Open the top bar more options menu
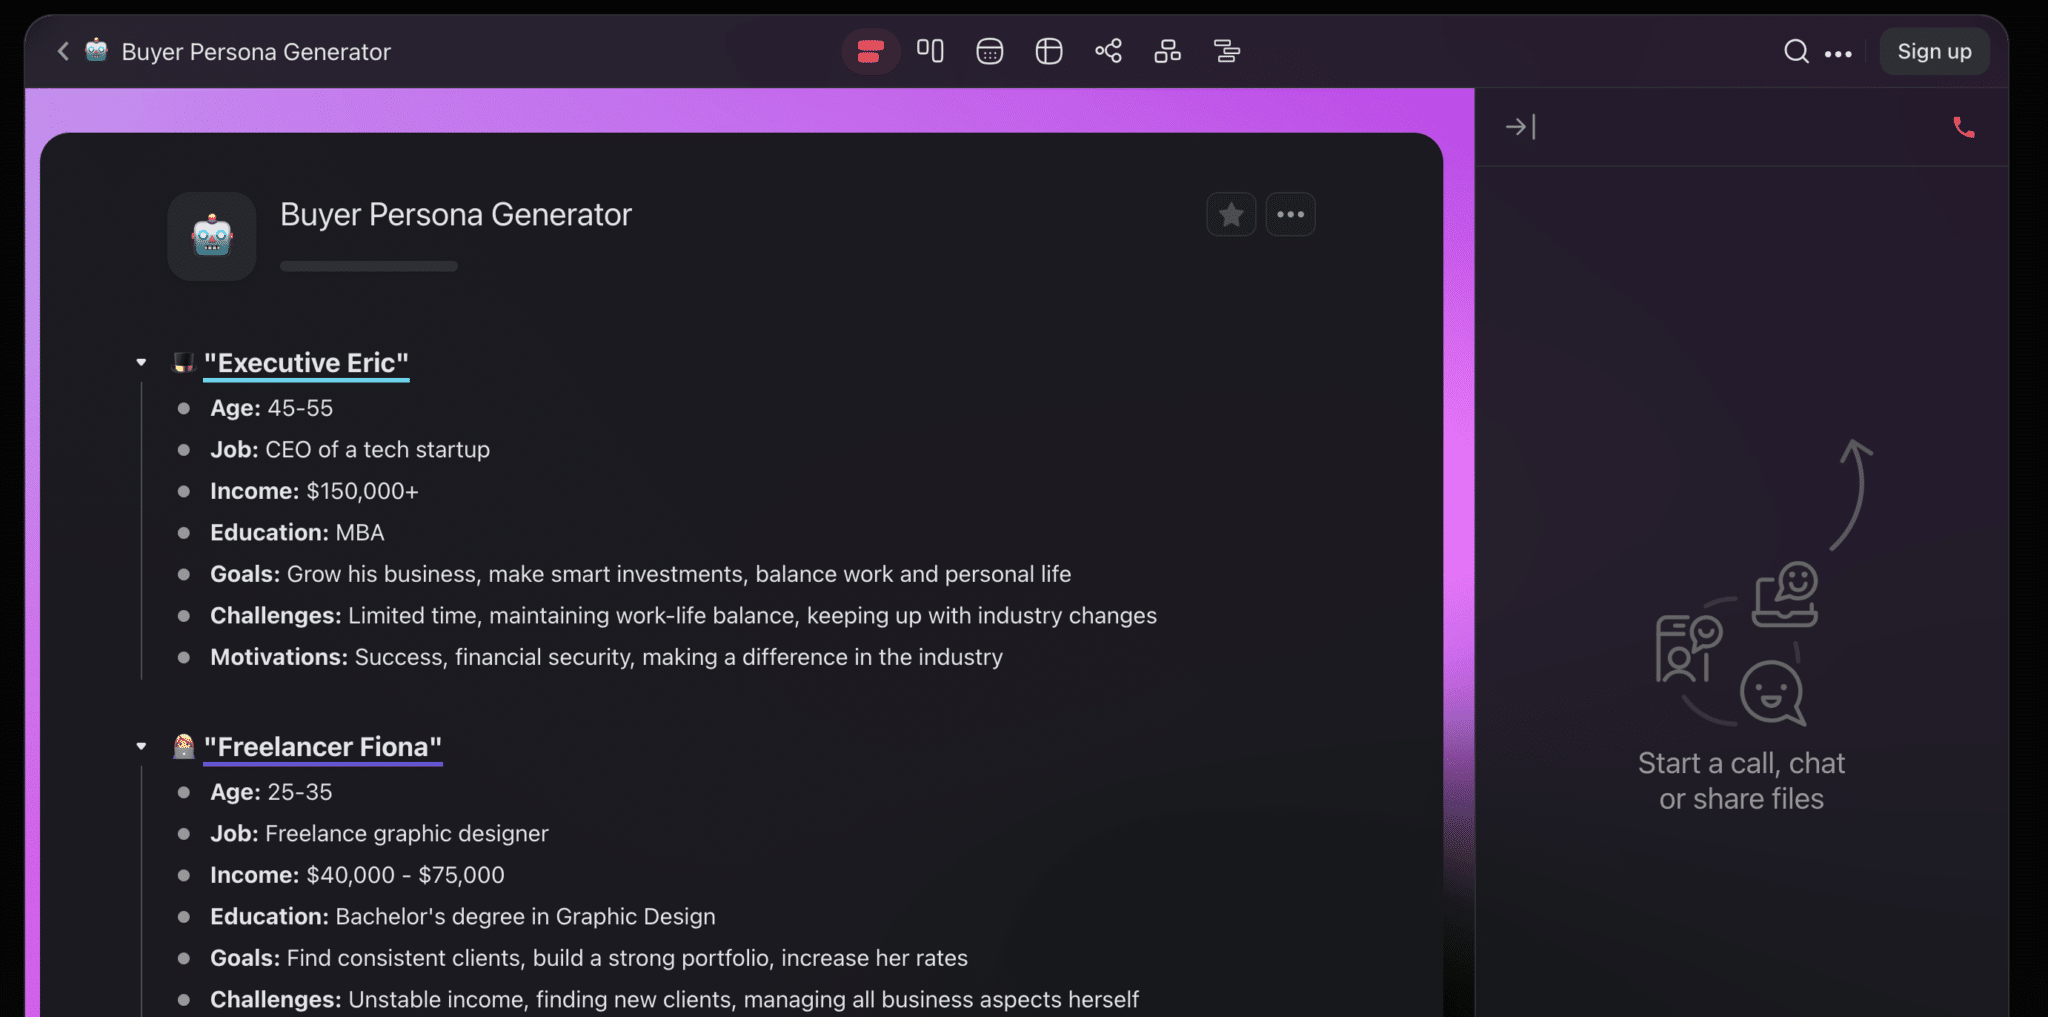Screen dimensions: 2048x1017 click(x=1838, y=54)
